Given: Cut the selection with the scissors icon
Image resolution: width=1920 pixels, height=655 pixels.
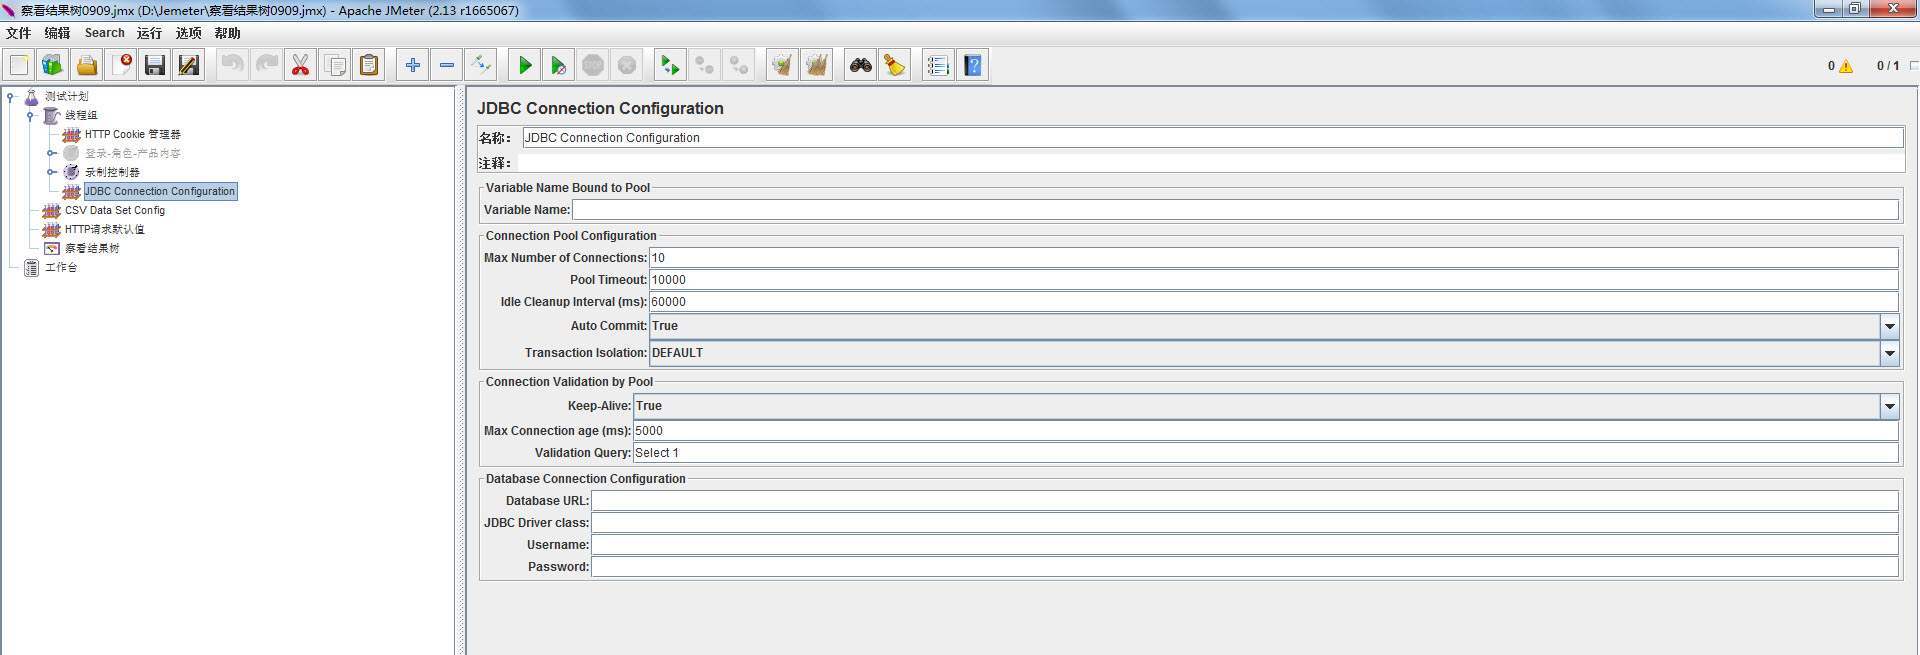Looking at the screenshot, I should [x=301, y=65].
